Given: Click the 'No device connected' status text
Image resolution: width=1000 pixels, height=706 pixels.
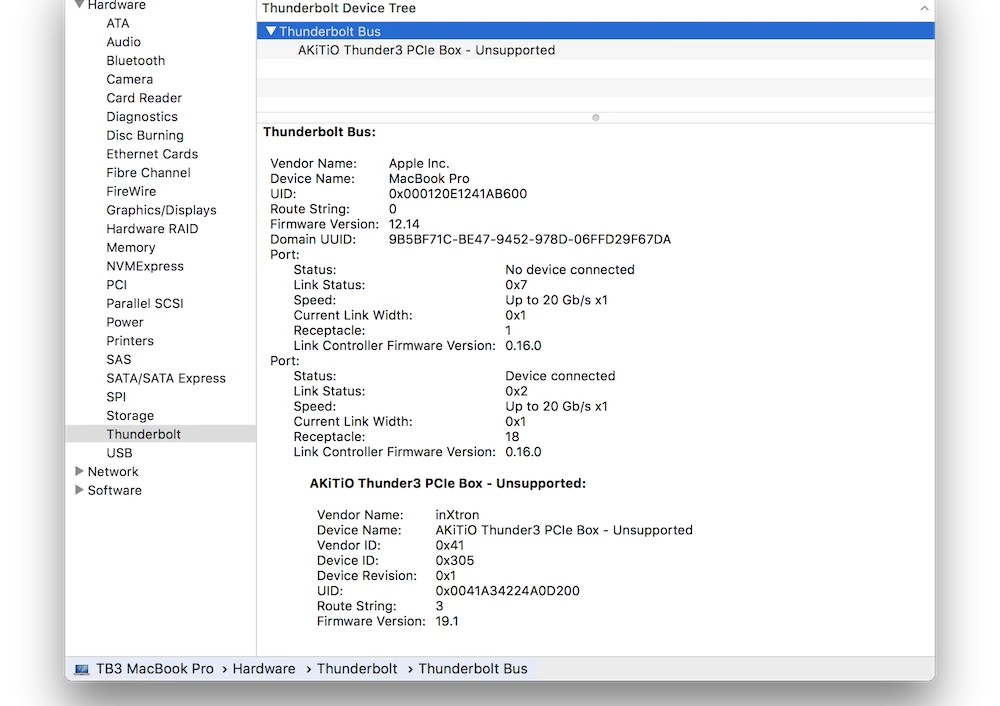Looking at the screenshot, I should [x=570, y=270].
